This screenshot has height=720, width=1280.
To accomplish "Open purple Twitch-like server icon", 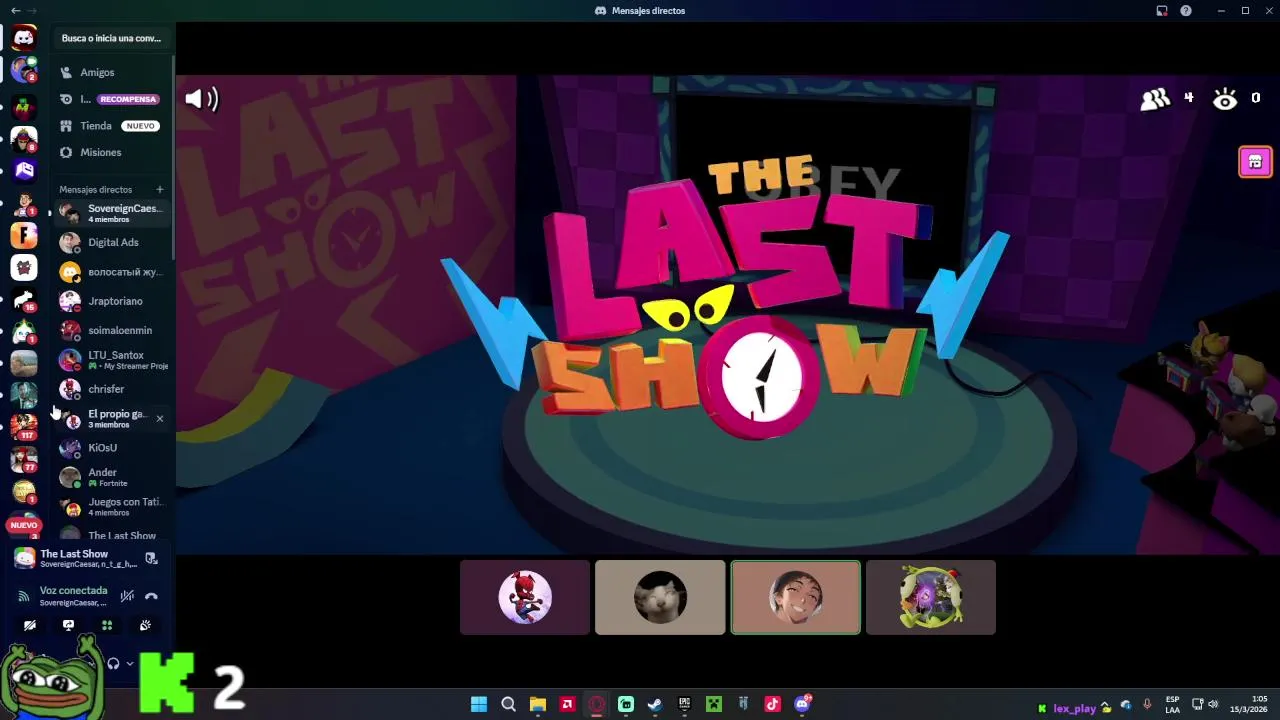I will click(x=24, y=170).
